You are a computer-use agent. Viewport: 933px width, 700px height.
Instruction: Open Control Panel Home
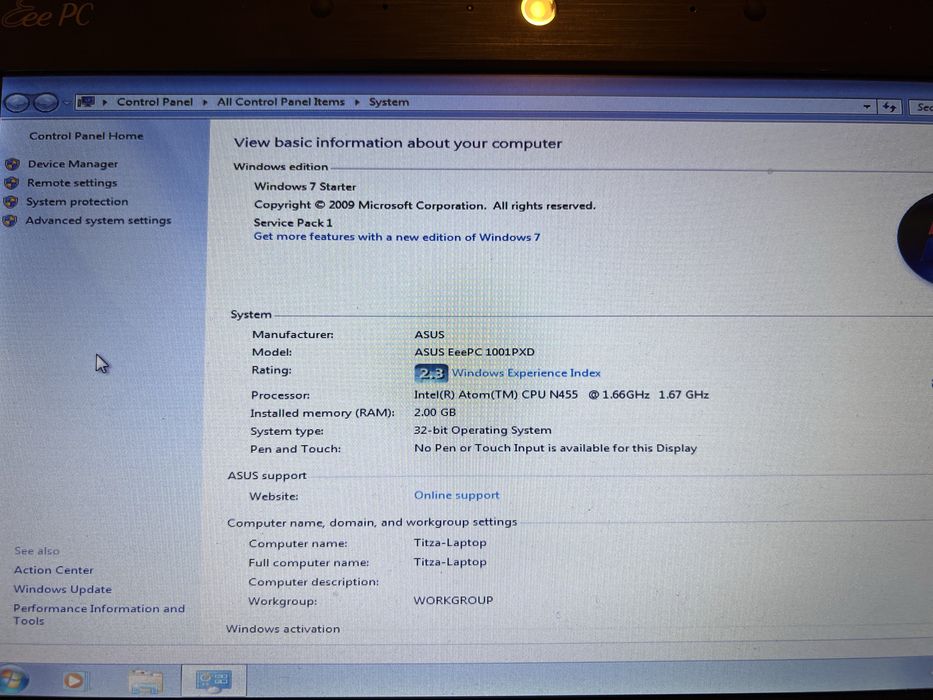86,136
